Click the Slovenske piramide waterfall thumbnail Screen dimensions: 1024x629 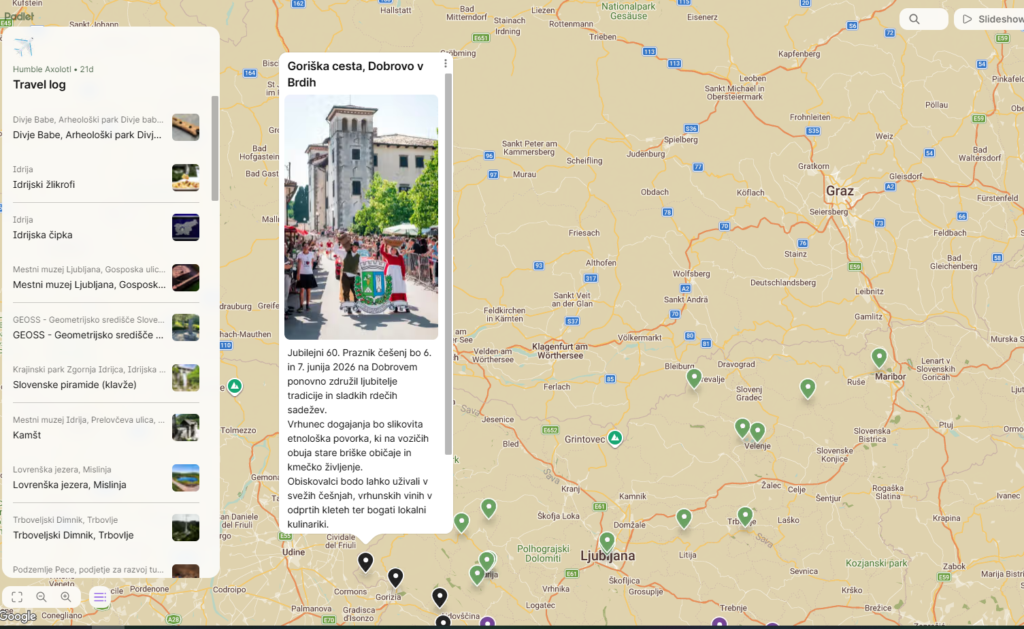coord(185,378)
